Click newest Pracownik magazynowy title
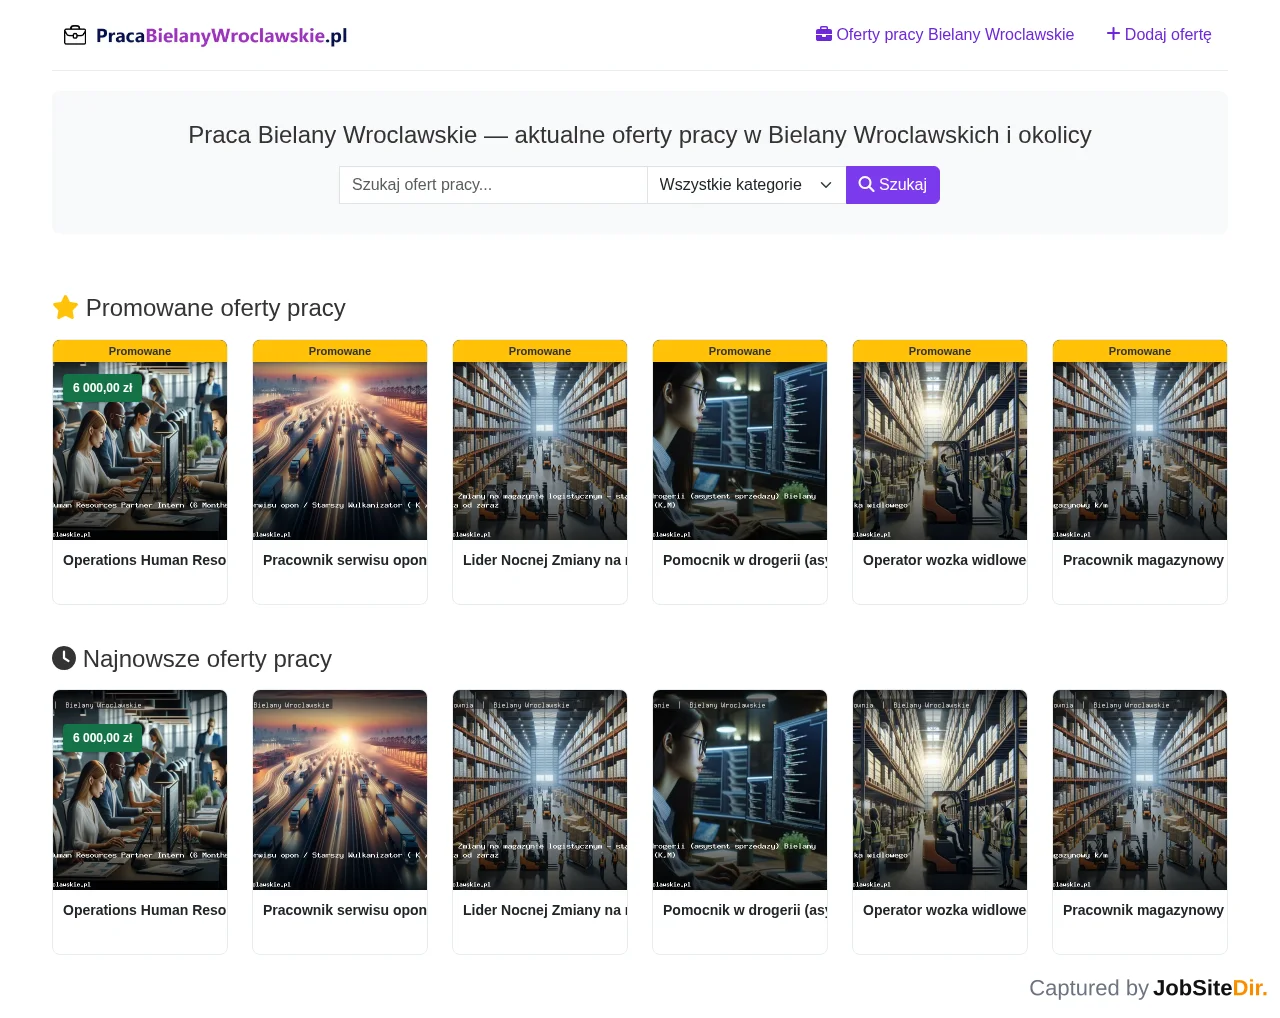Viewport: 1280px width, 1018px height. point(1143,910)
